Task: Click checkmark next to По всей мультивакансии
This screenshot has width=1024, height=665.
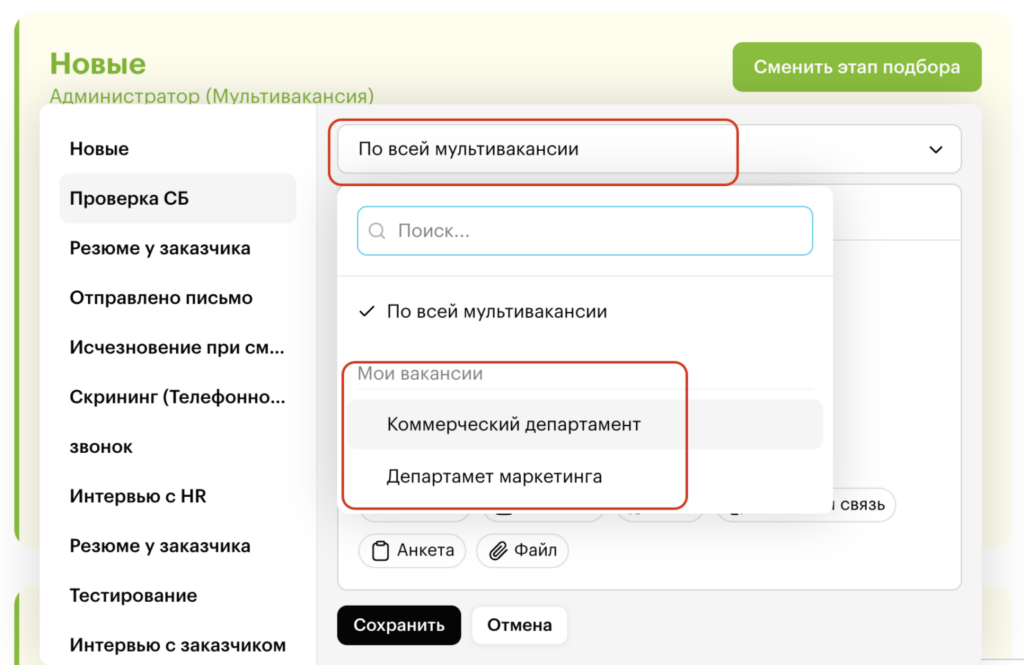Action: pyautogui.click(x=367, y=312)
